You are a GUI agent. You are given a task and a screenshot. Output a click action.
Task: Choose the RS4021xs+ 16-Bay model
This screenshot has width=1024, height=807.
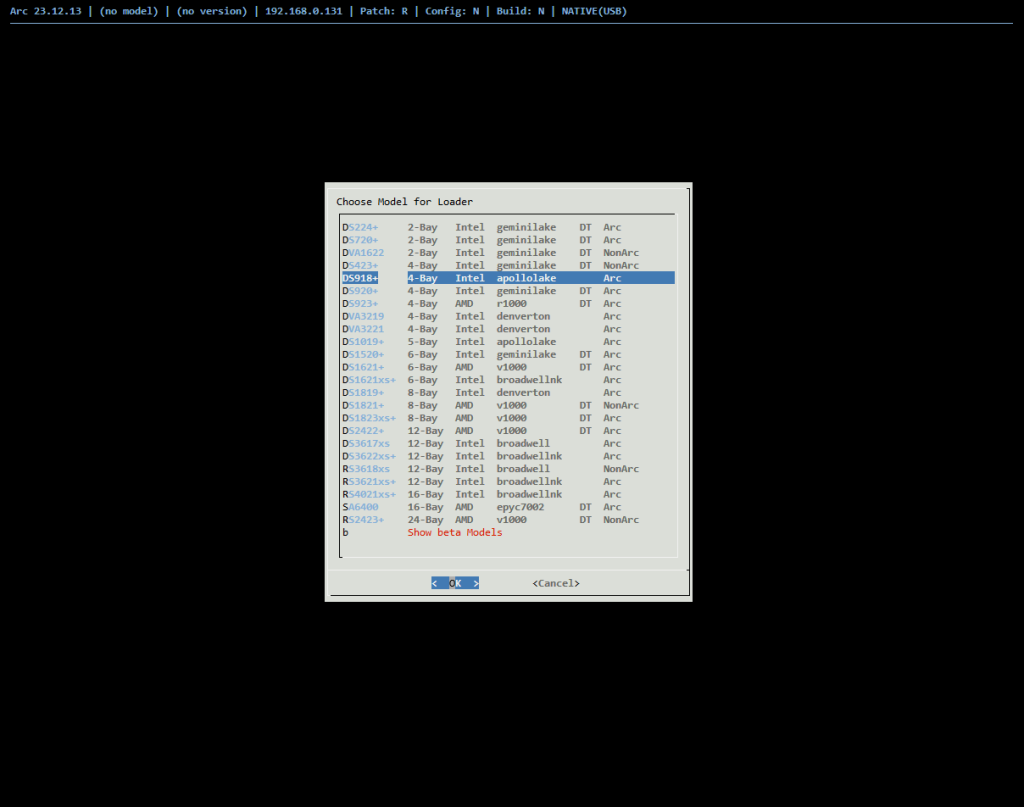(x=369, y=494)
